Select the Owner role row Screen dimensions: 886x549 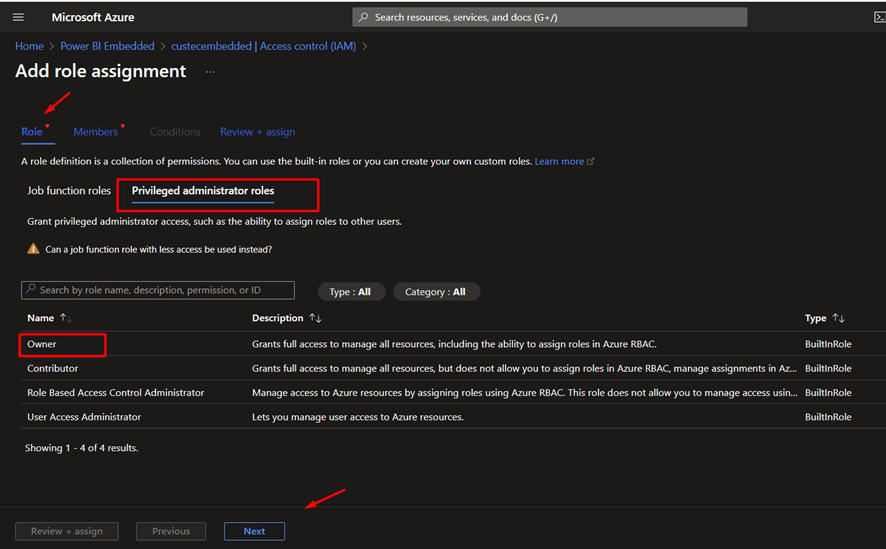click(x=453, y=344)
